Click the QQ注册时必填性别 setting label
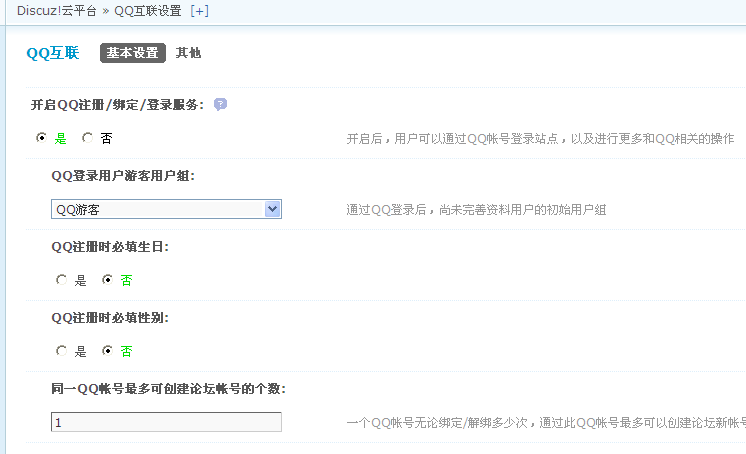 point(109,317)
